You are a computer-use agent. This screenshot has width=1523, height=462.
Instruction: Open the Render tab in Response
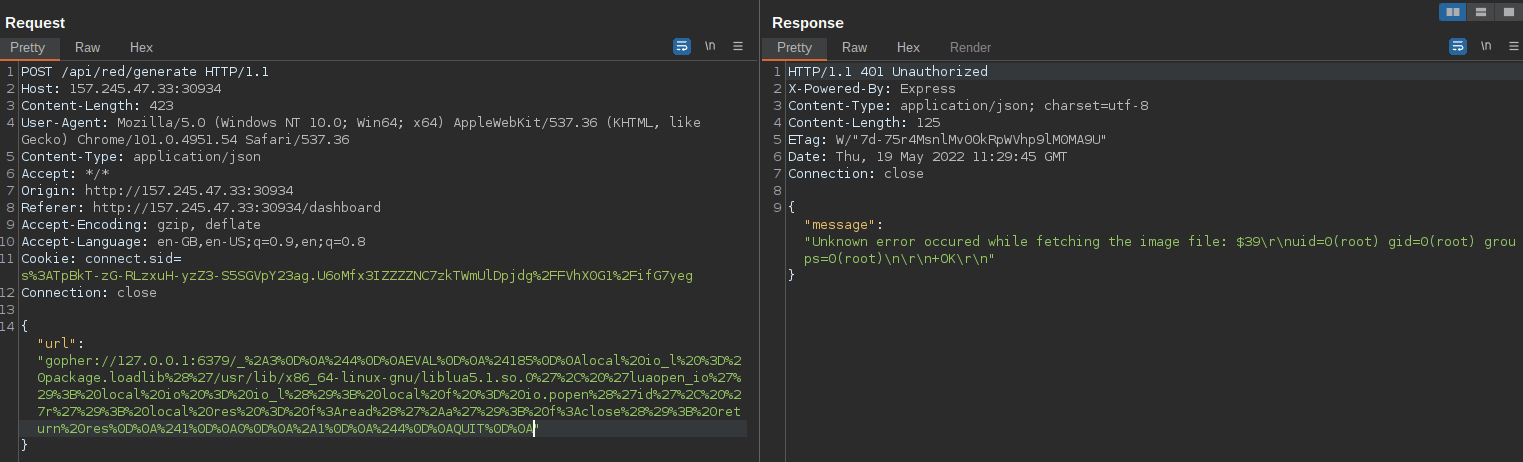click(970, 48)
